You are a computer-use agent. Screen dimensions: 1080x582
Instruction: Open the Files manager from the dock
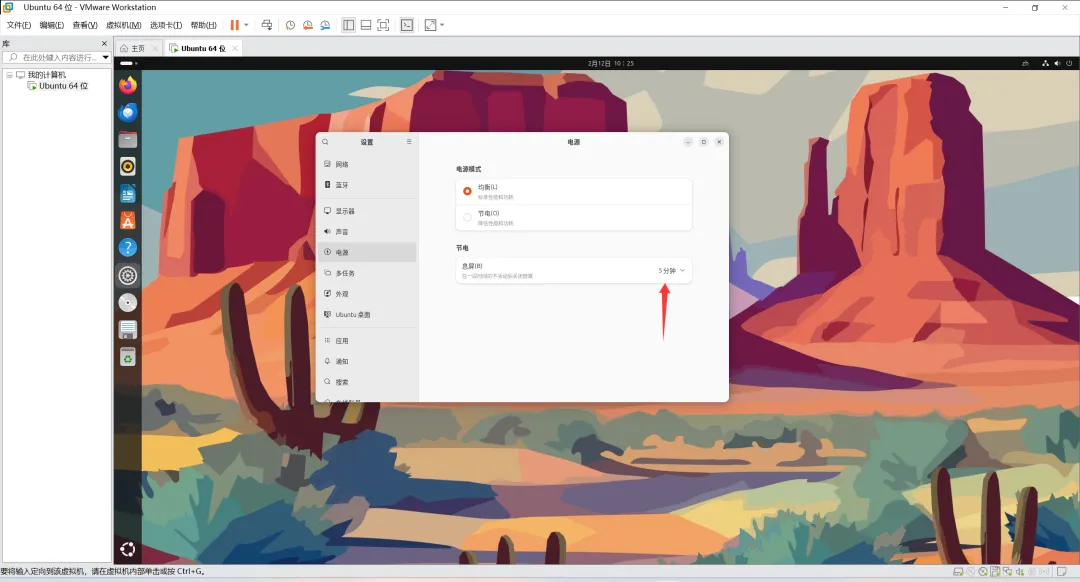point(127,140)
